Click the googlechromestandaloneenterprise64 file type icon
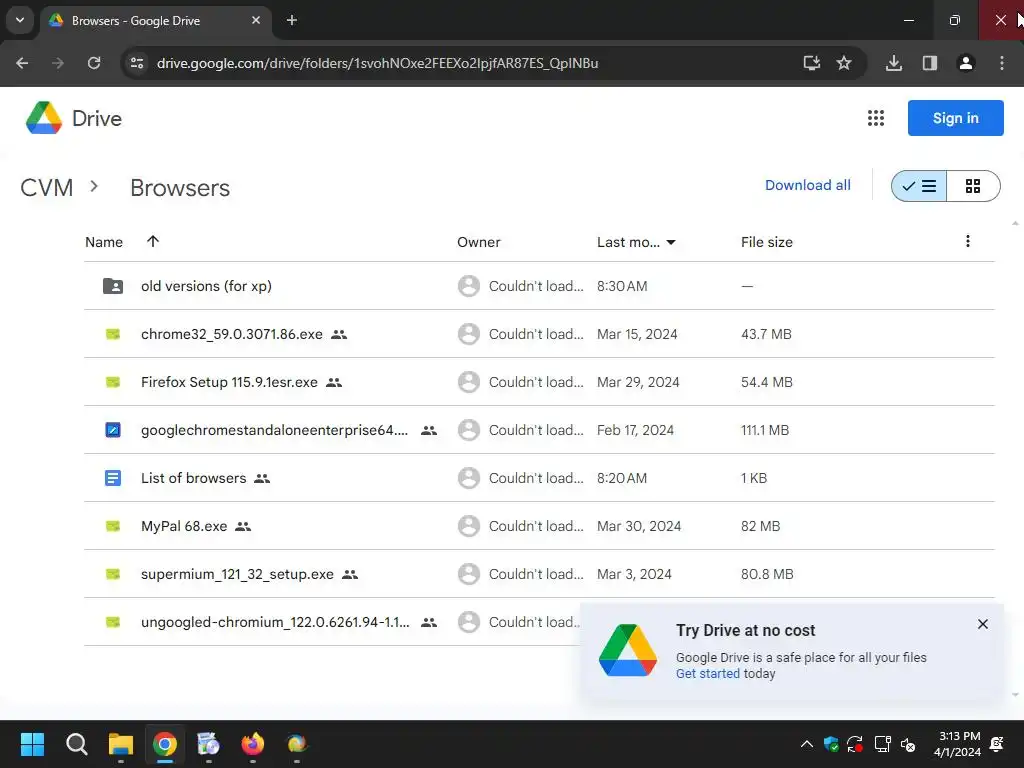Viewport: 1024px width, 768px height. click(113, 430)
